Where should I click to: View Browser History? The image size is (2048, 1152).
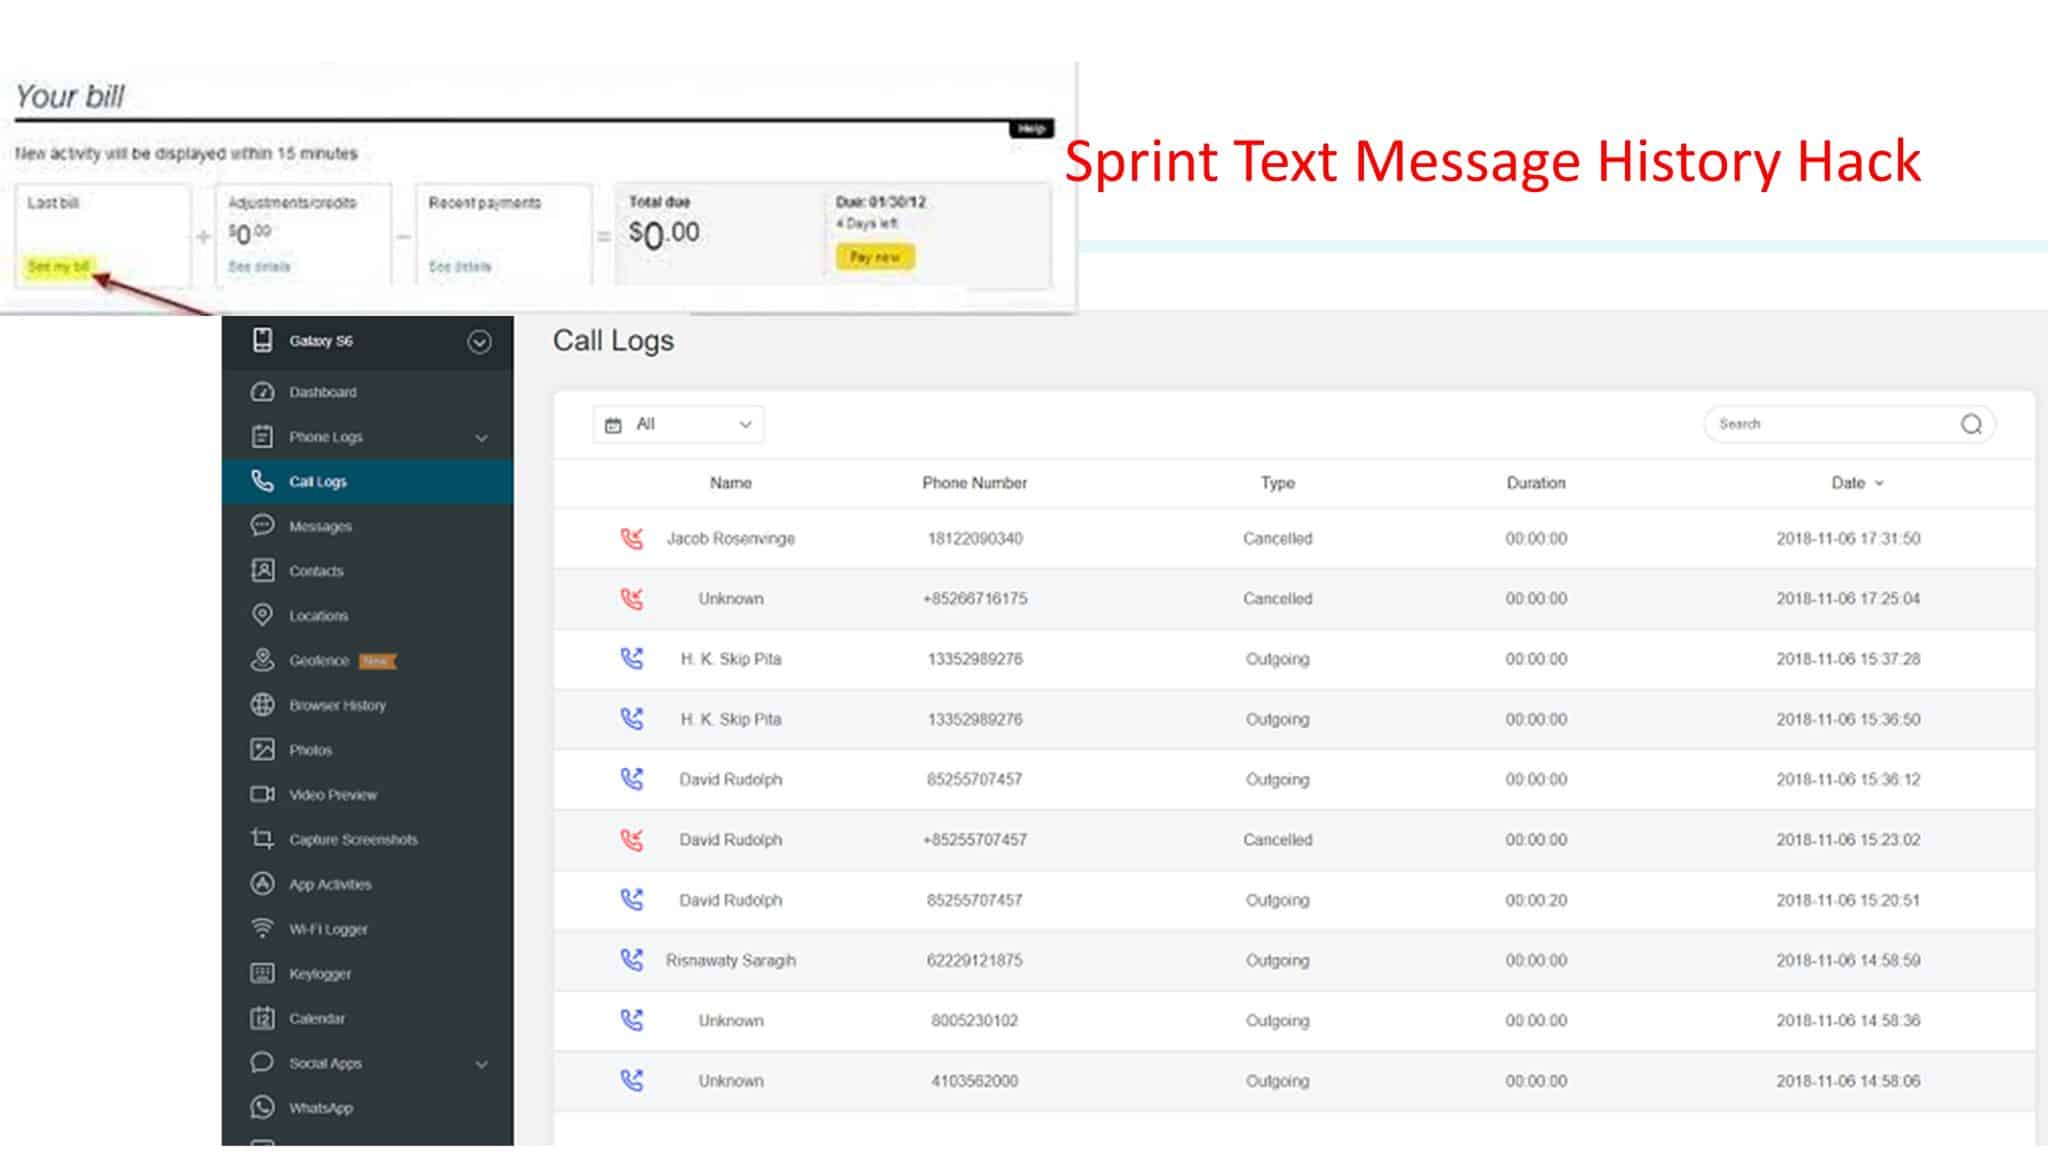pyautogui.click(x=335, y=705)
